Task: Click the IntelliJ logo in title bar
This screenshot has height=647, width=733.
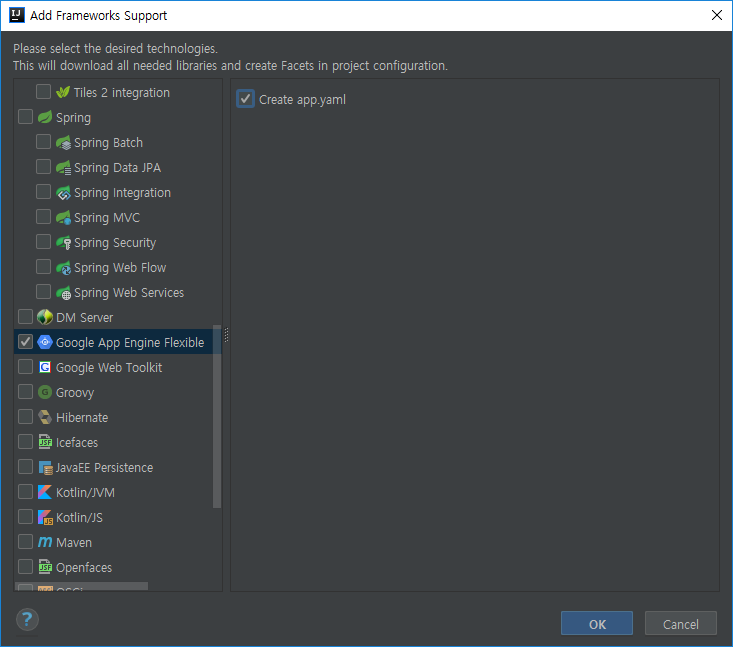Action: click(x=17, y=15)
